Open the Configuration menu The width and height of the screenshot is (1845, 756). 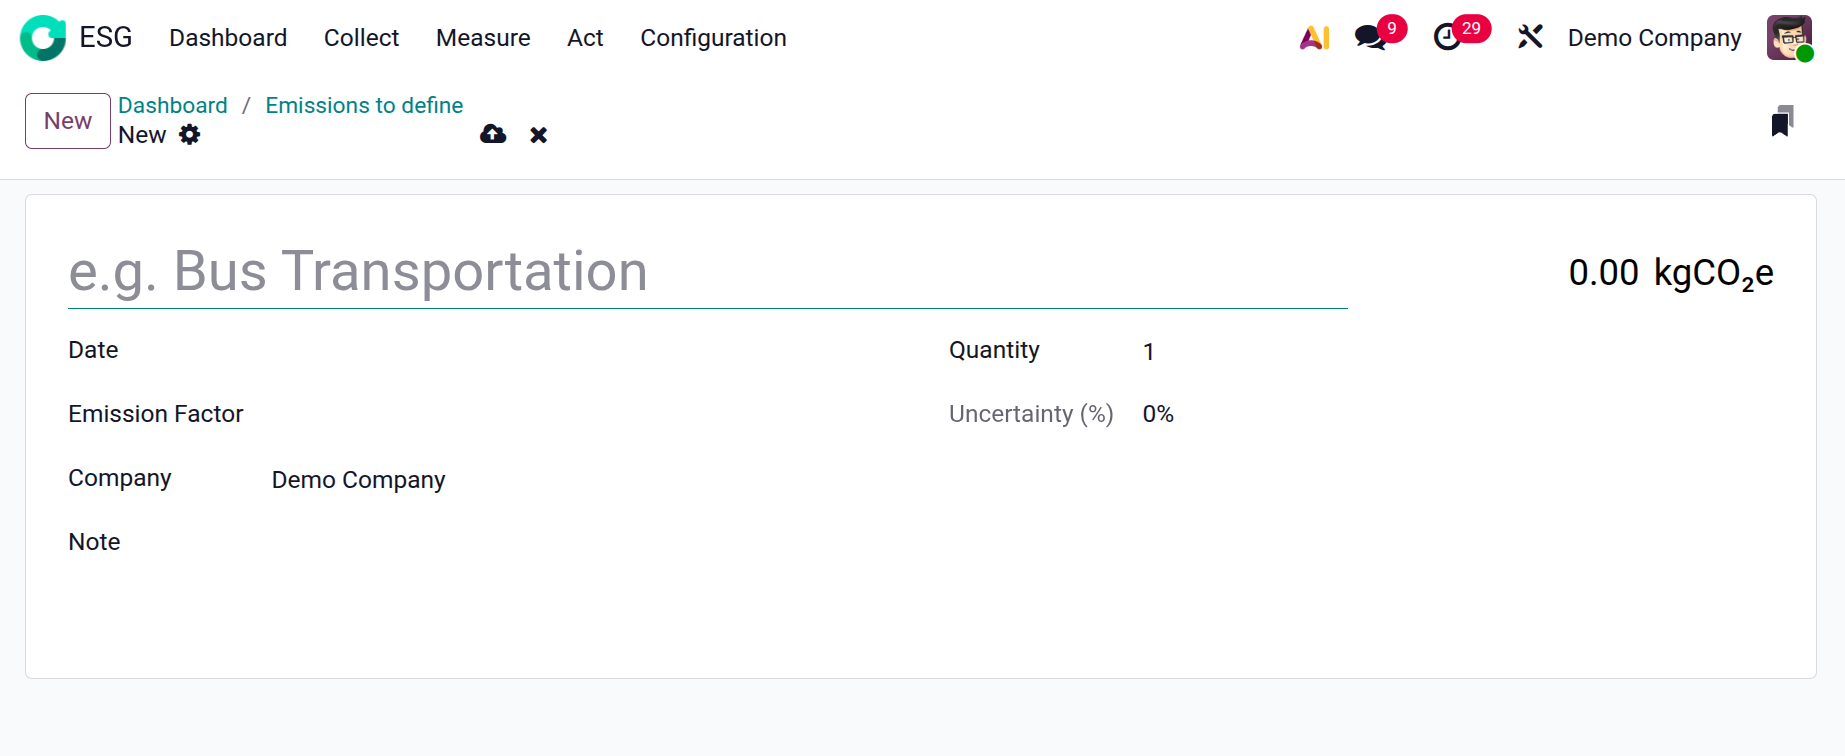(713, 38)
